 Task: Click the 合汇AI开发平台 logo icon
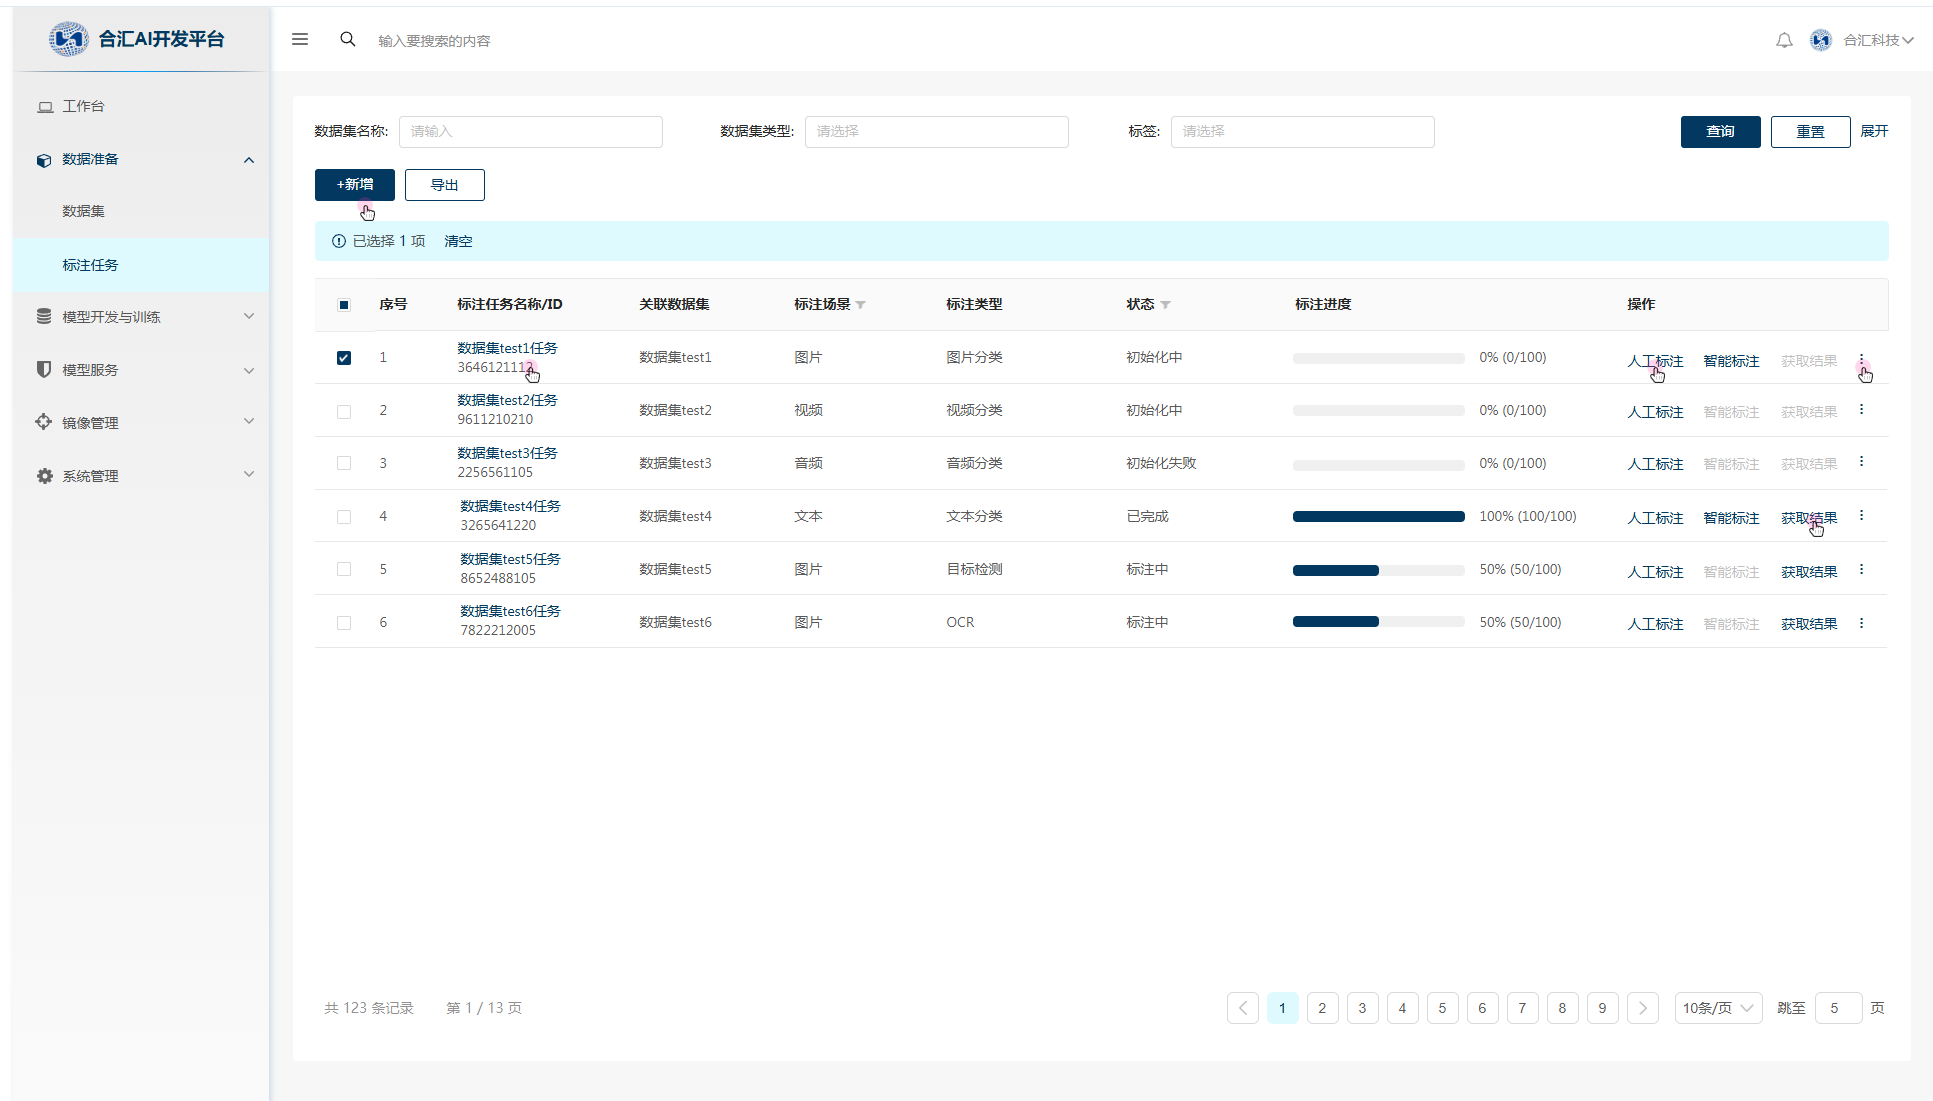click(68, 39)
